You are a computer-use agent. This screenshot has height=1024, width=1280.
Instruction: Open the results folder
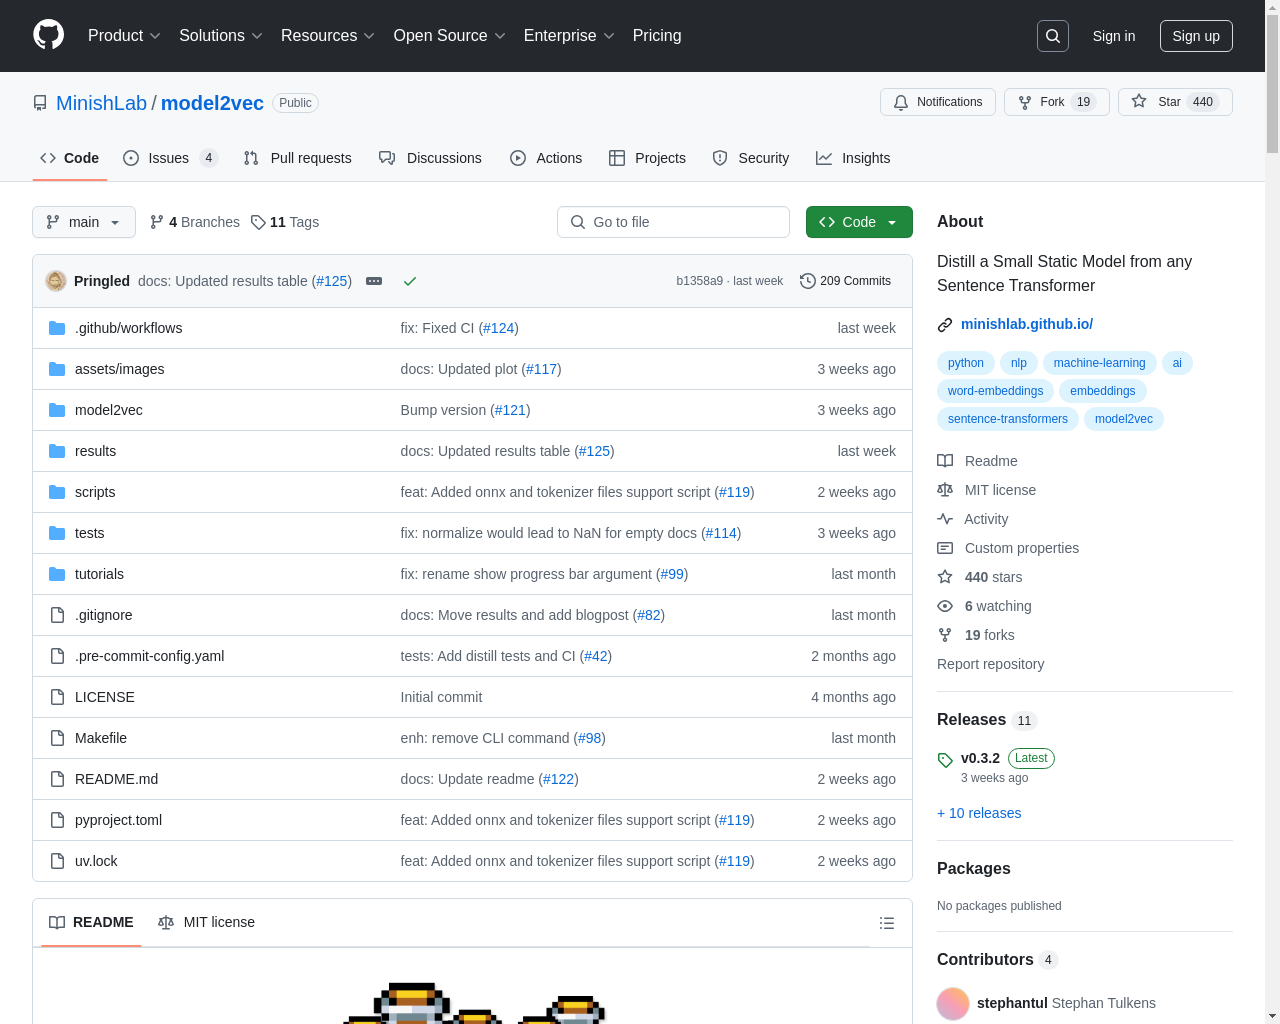pos(95,451)
